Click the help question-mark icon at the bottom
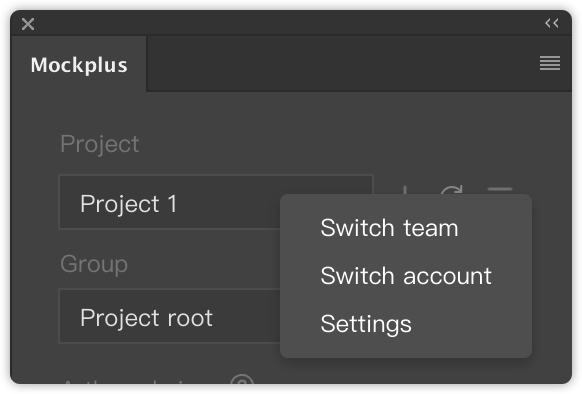582x394 pixels. (242, 380)
